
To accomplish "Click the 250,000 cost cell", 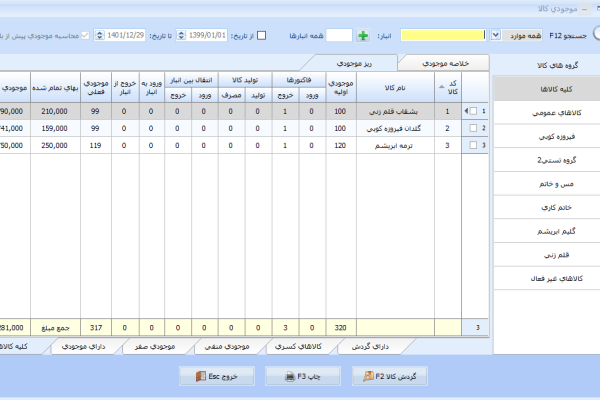I will point(54,146).
